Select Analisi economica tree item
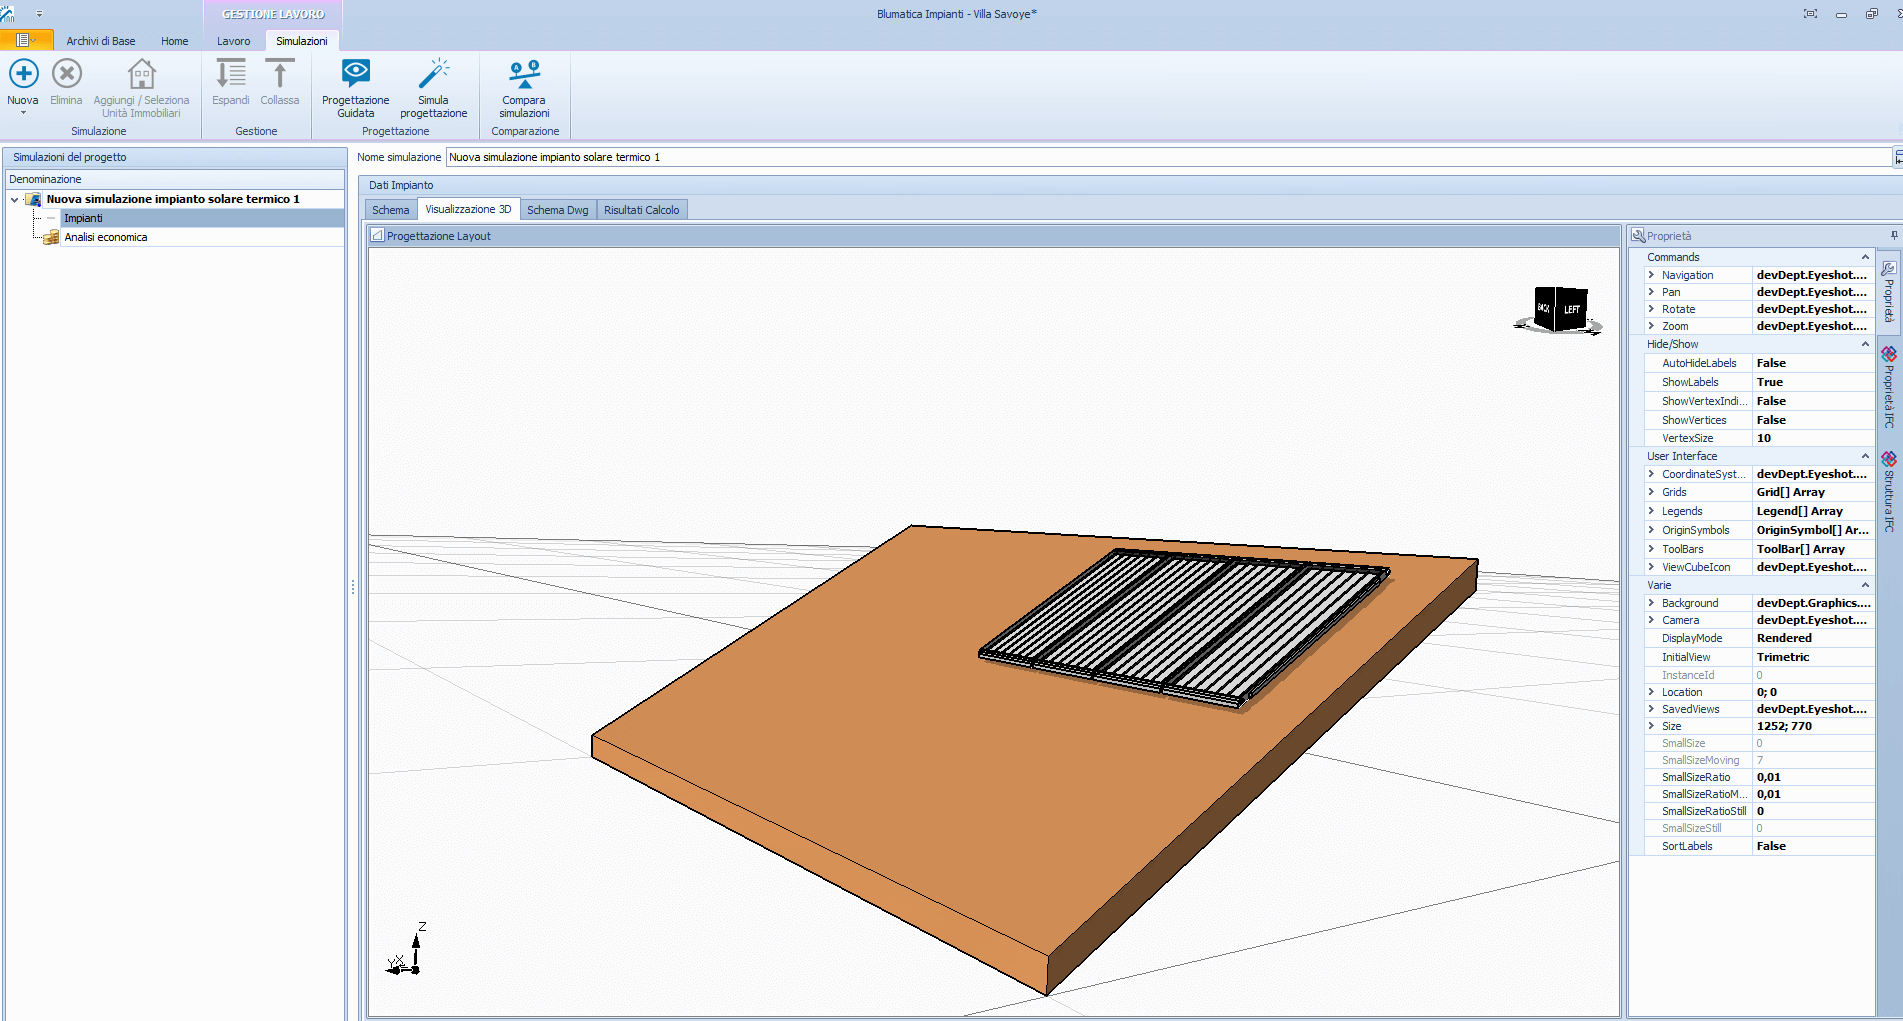The image size is (1903, 1021). pos(105,237)
